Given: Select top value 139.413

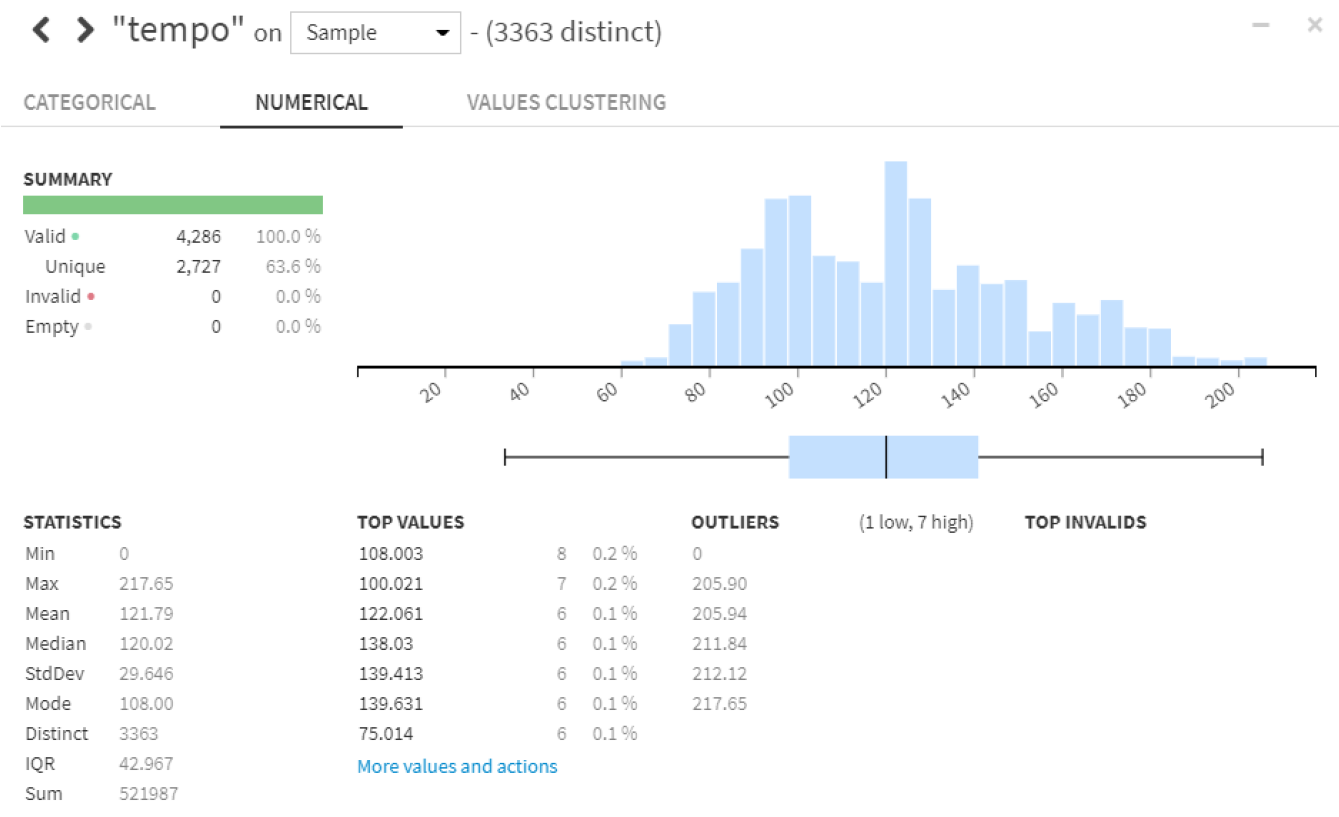Looking at the screenshot, I should click(x=390, y=674).
